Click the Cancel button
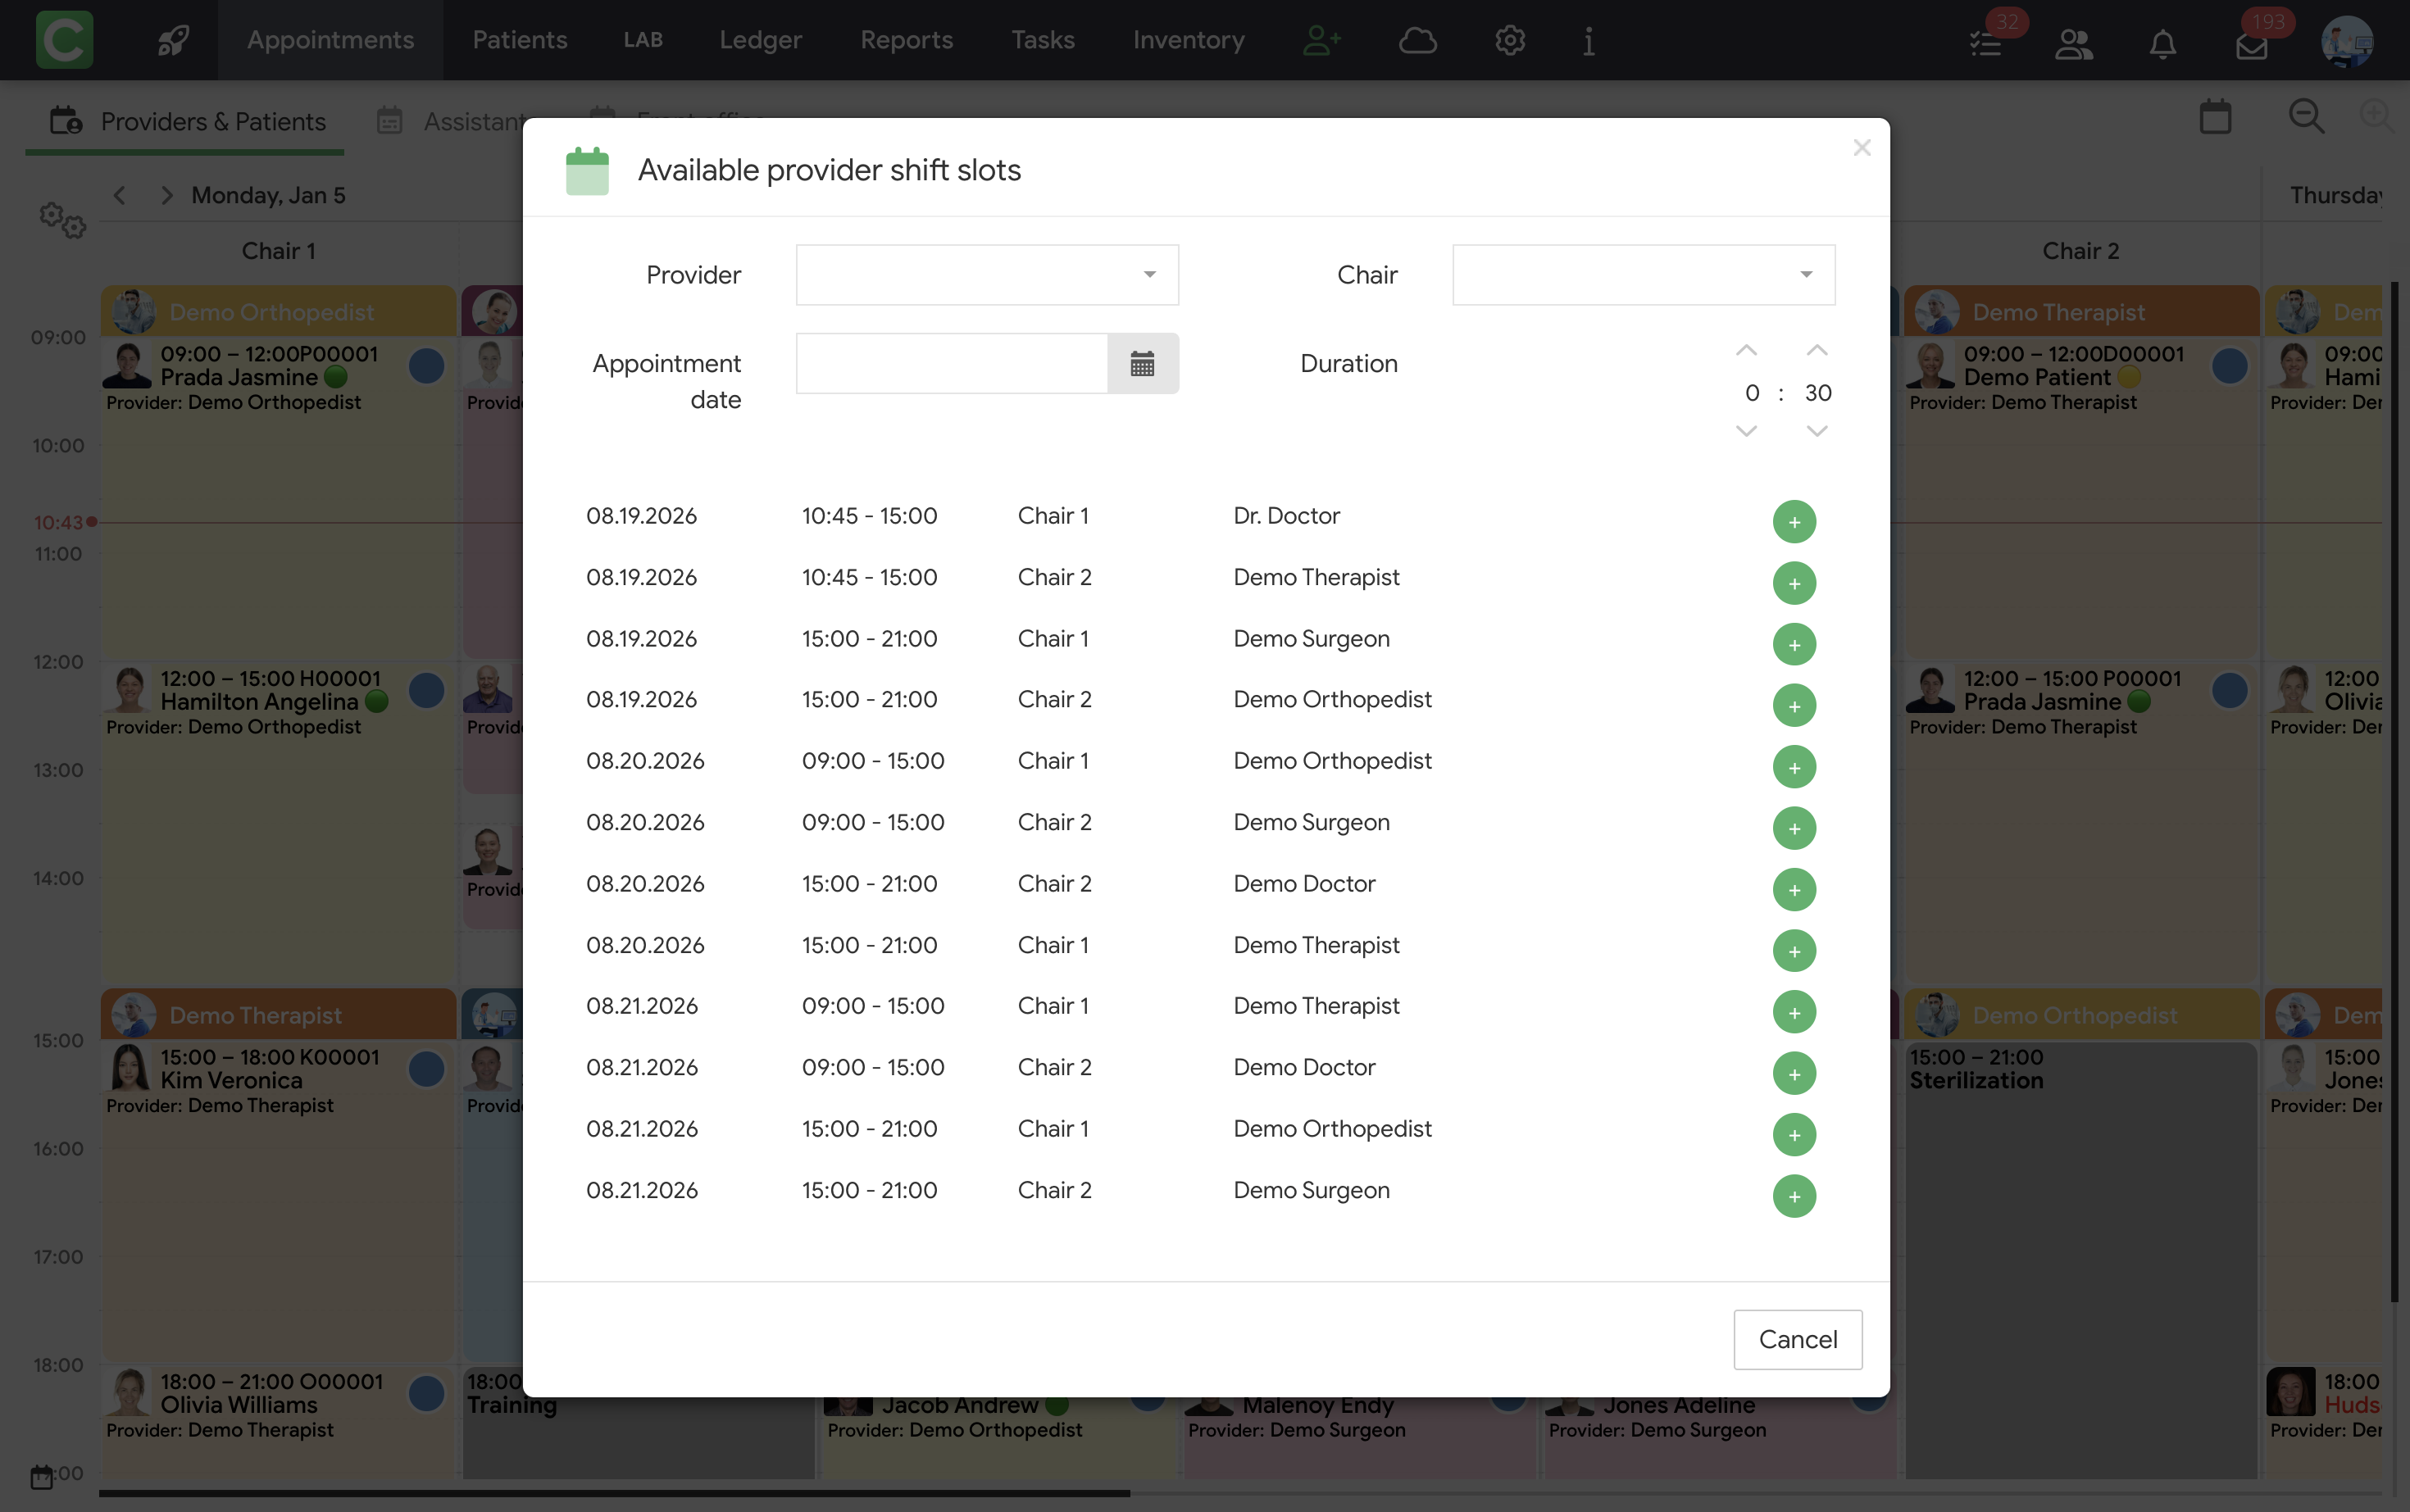 coord(1797,1339)
